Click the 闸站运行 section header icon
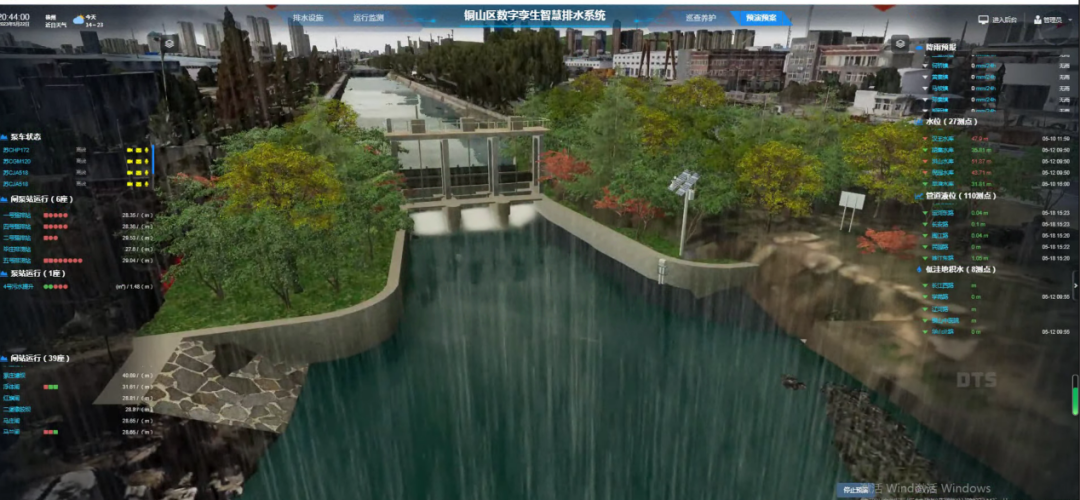 (4, 358)
